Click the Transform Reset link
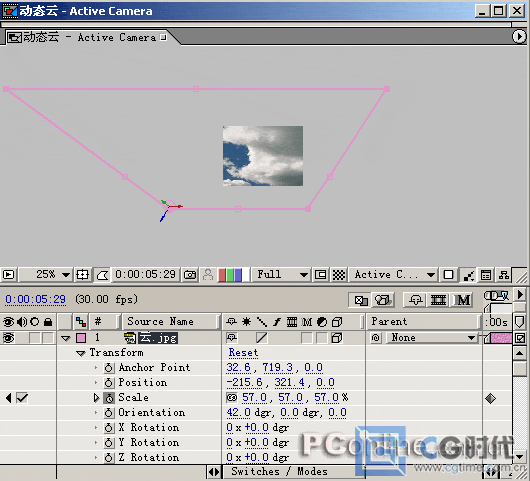Screen dimensions: 530x481 [243, 353]
